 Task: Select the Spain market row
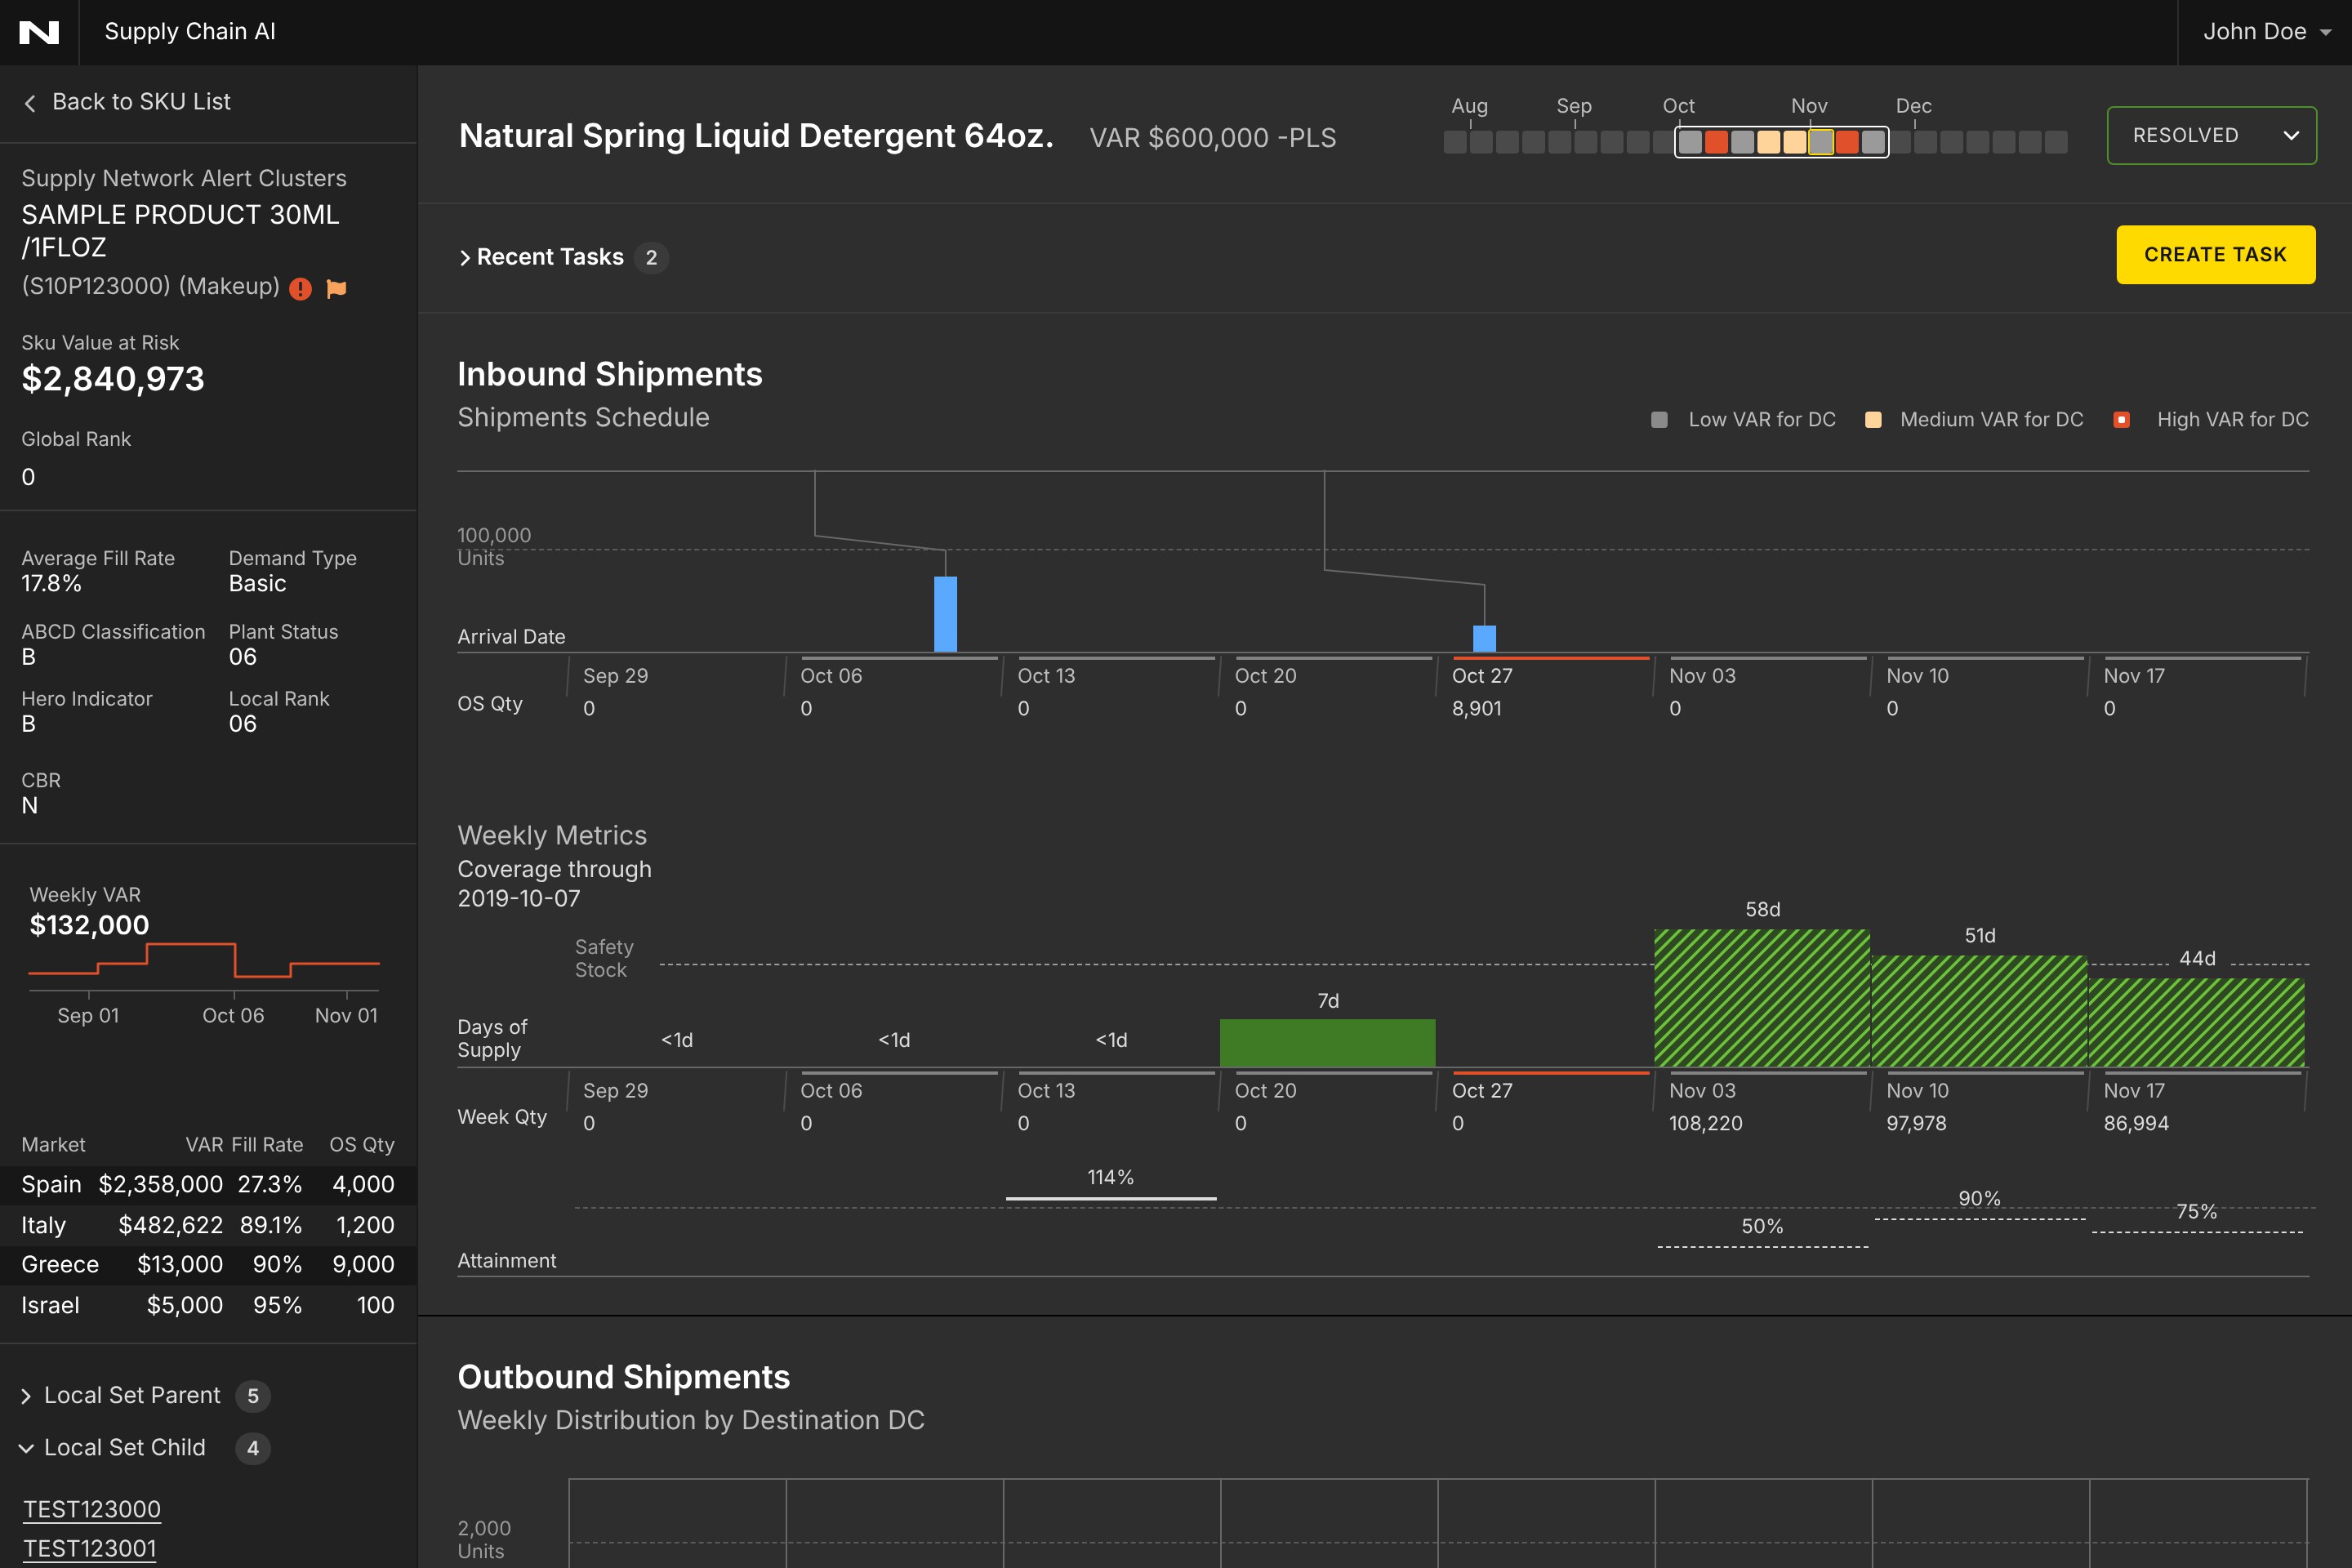208,1184
